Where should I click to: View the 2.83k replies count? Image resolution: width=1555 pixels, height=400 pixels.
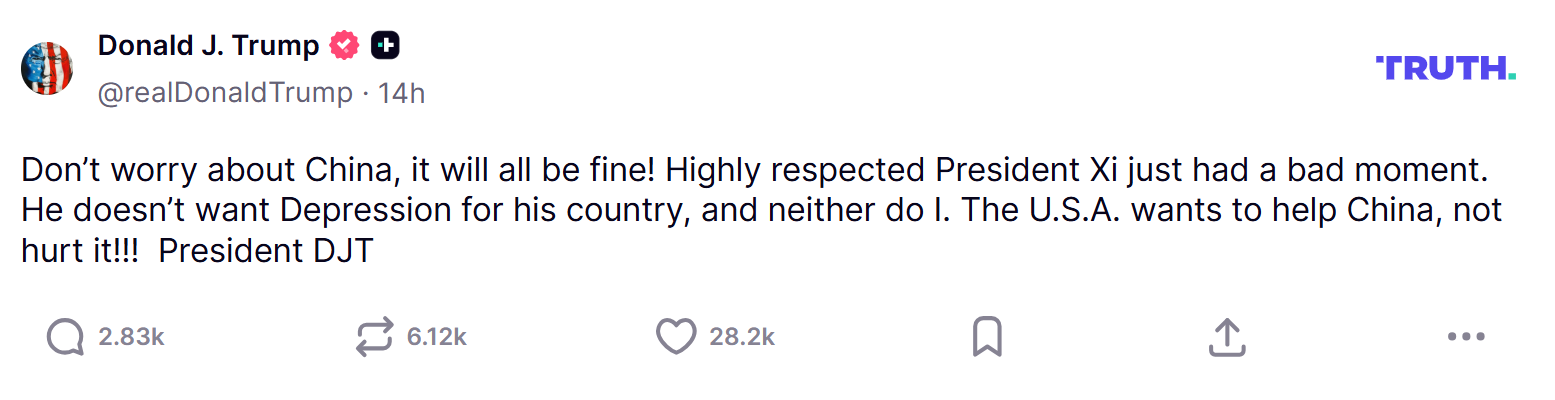[131, 338]
